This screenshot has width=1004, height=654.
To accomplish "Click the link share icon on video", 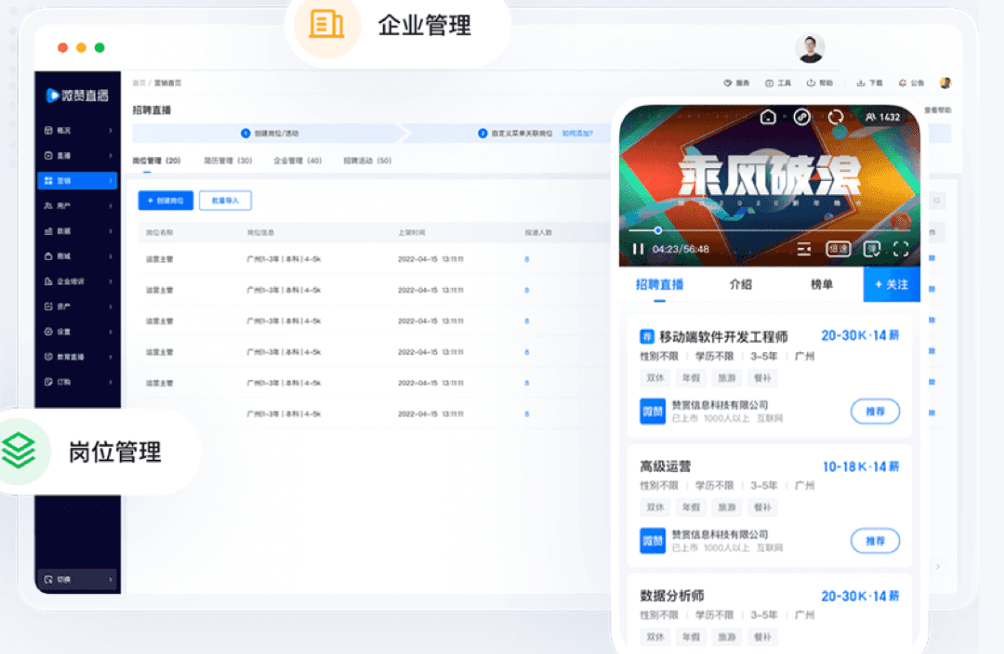I will [802, 117].
